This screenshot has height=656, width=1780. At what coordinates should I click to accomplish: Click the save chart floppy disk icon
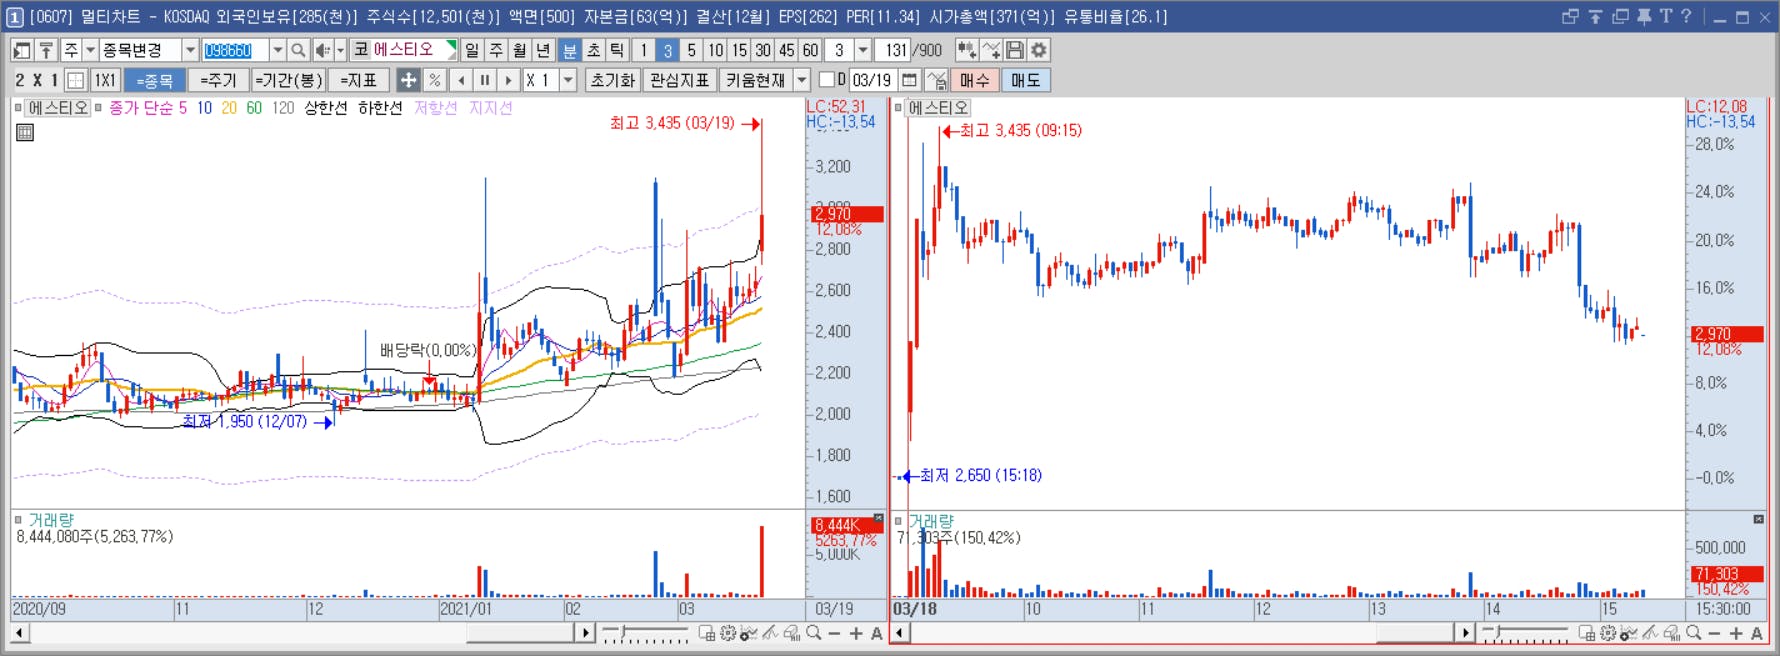click(1015, 50)
